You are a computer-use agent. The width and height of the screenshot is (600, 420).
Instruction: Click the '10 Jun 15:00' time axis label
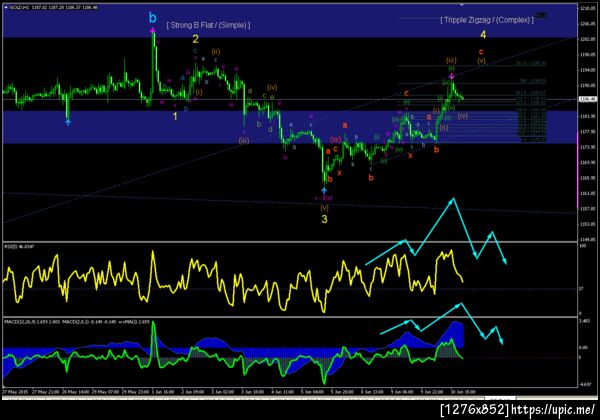tap(463, 392)
